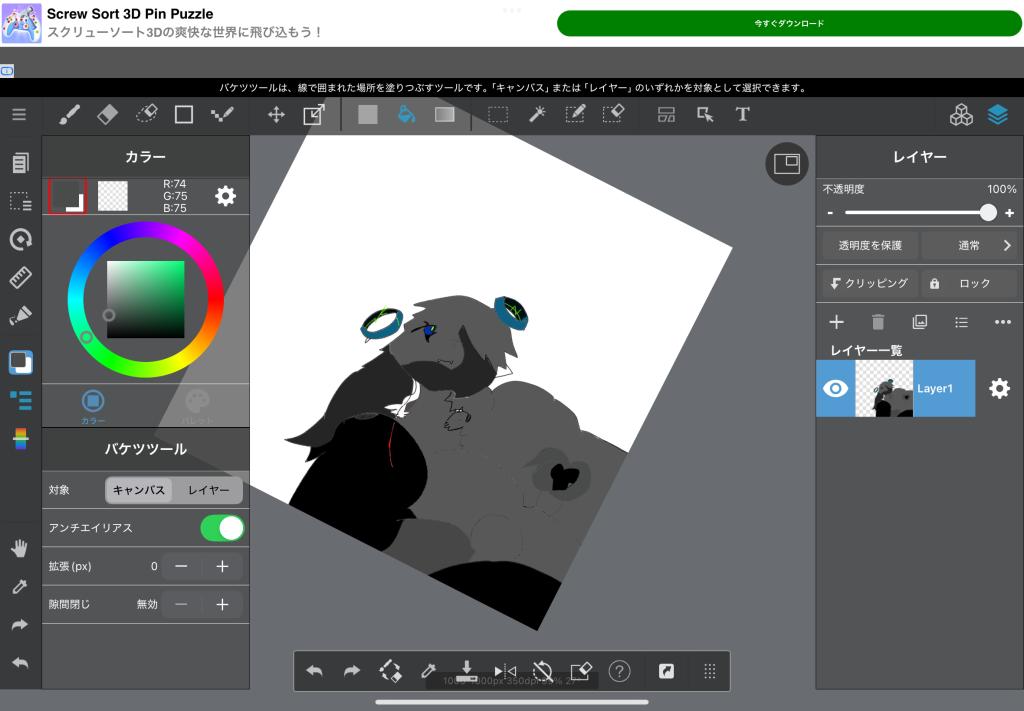Image resolution: width=1024 pixels, height=711 pixels.
Task: Add a new layer with plus icon
Action: pos(837,322)
